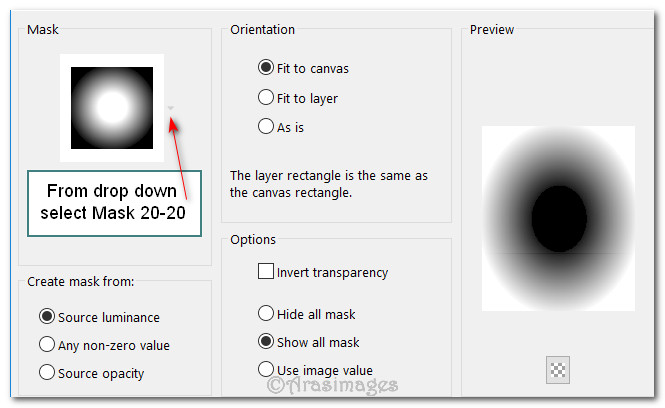Select Any non-zero value option
The image size is (665, 408).
pos(46,345)
